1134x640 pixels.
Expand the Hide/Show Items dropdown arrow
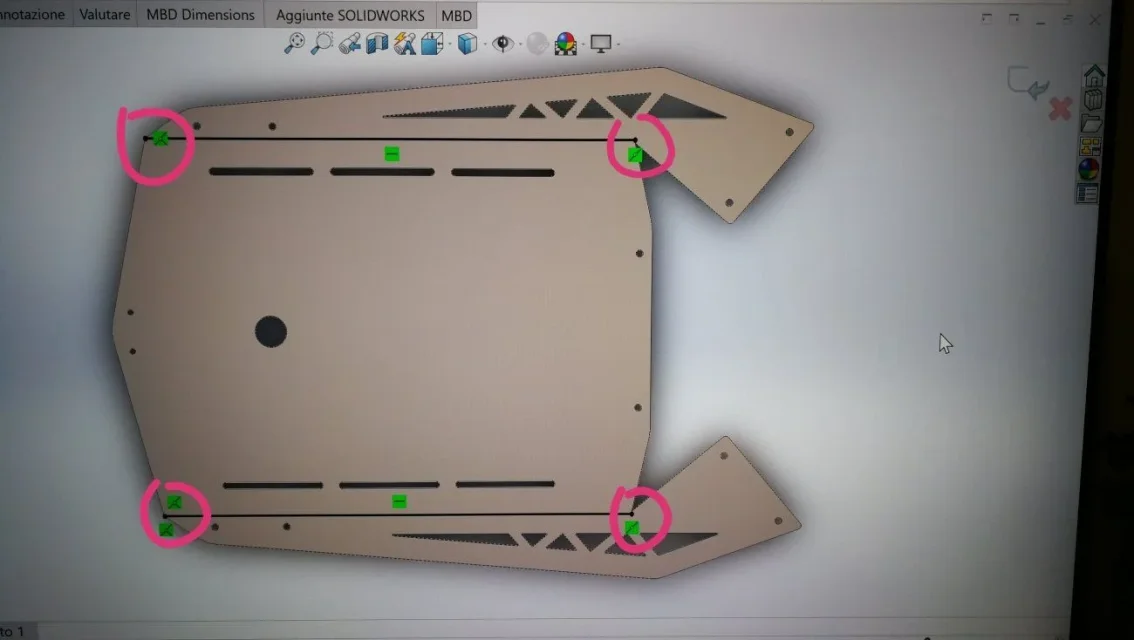pos(519,45)
